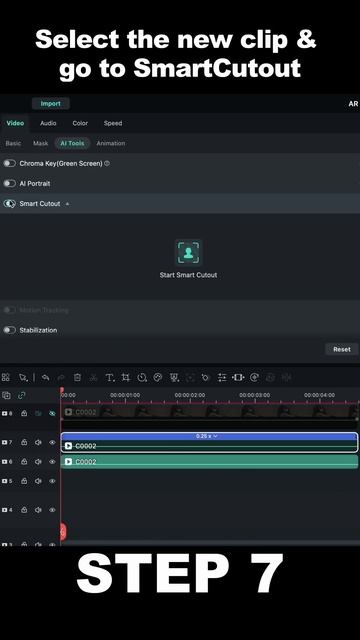
Task: Lock track 7
Action: point(24,442)
